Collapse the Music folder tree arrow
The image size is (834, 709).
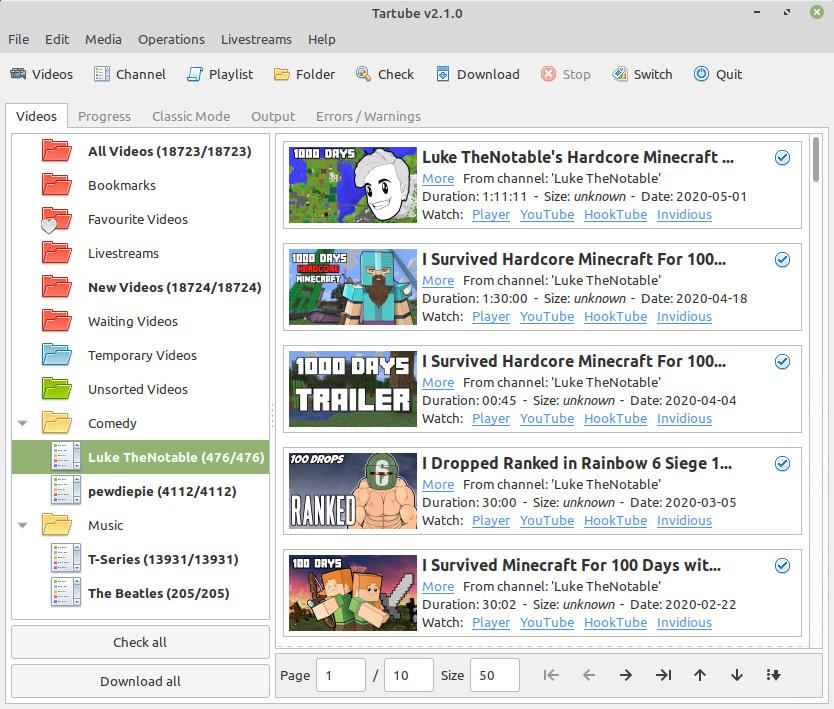22,526
